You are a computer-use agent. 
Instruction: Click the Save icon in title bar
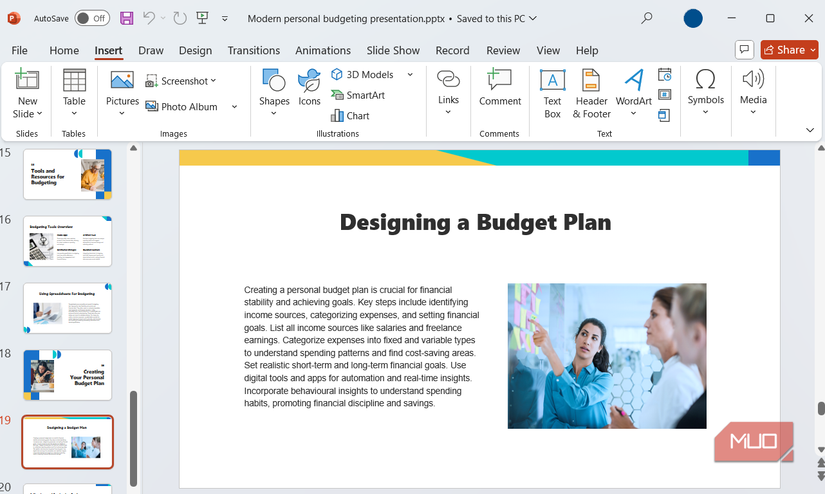[126, 18]
